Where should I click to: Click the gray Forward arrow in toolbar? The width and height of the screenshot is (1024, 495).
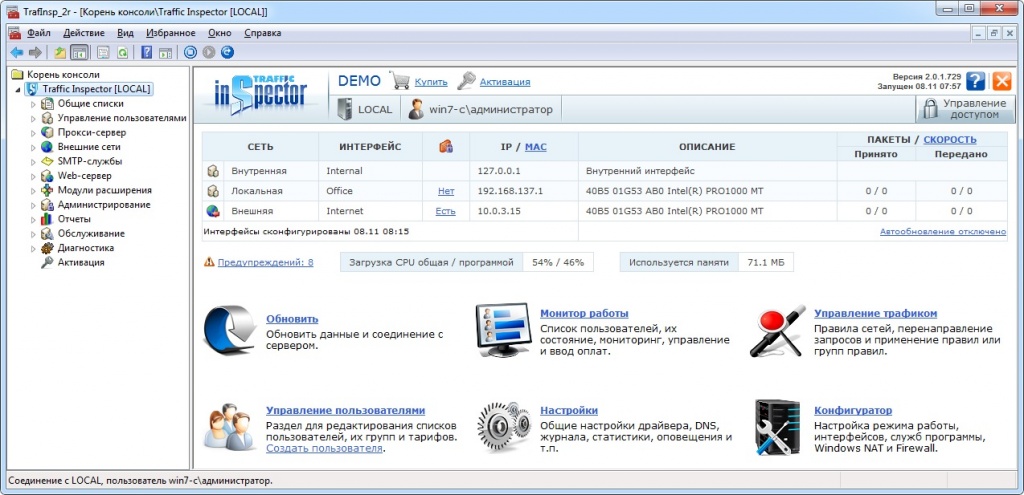(35, 52)
